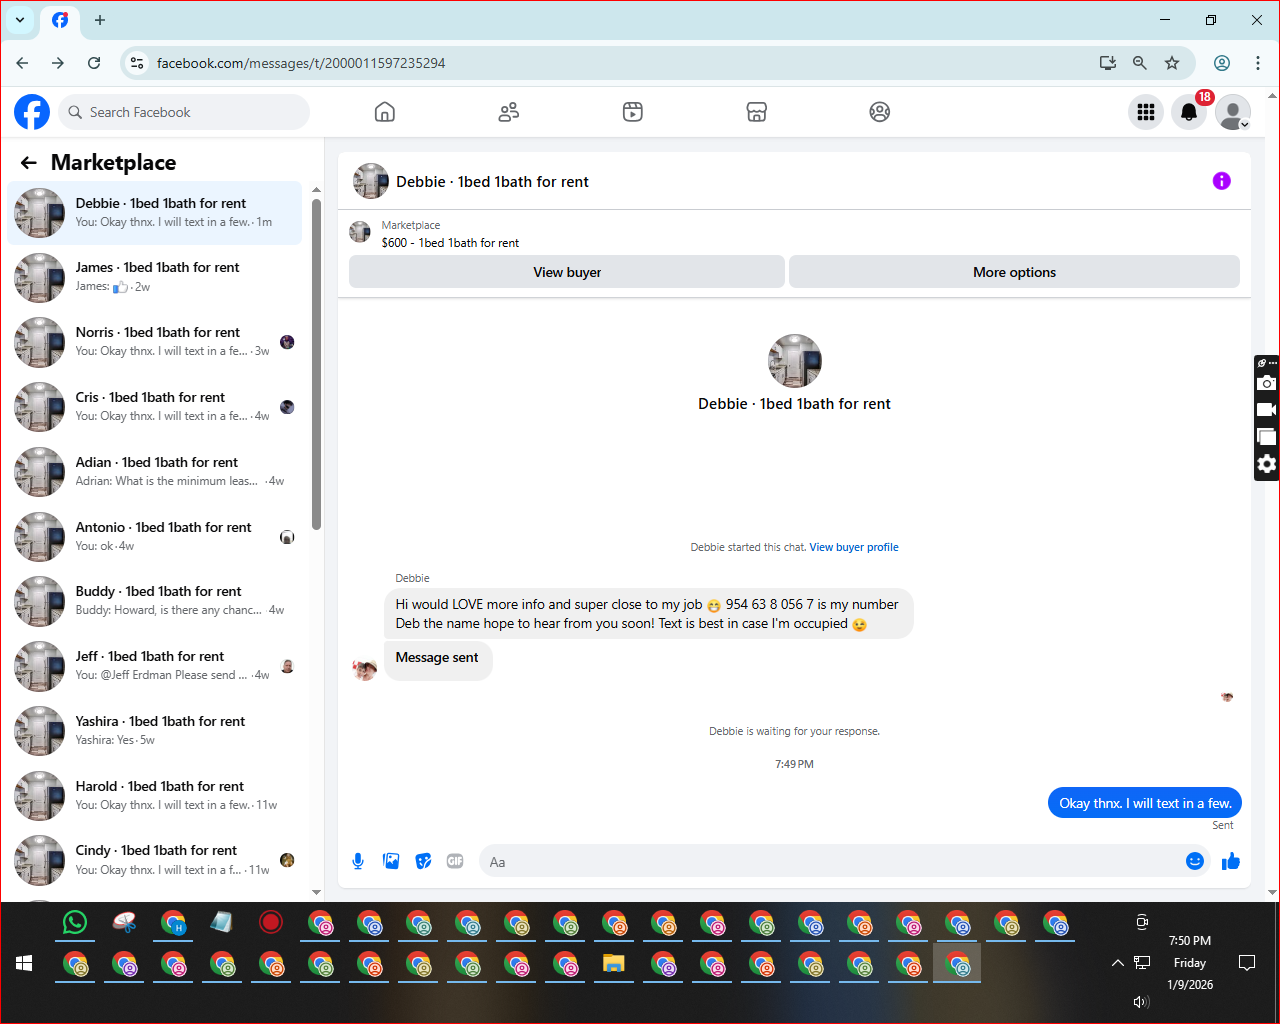Open the Reels video icon
The height and width of the screenshot is (1024, 1280).
633,112
